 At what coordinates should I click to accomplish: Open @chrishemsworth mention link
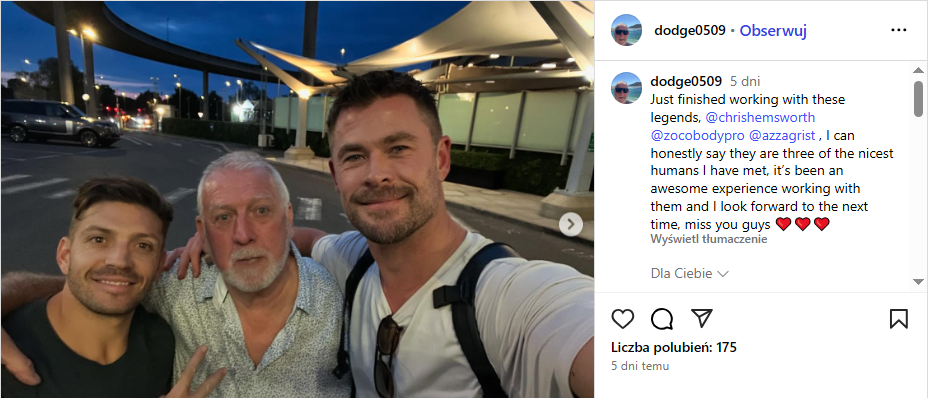(x=760, y=117)
